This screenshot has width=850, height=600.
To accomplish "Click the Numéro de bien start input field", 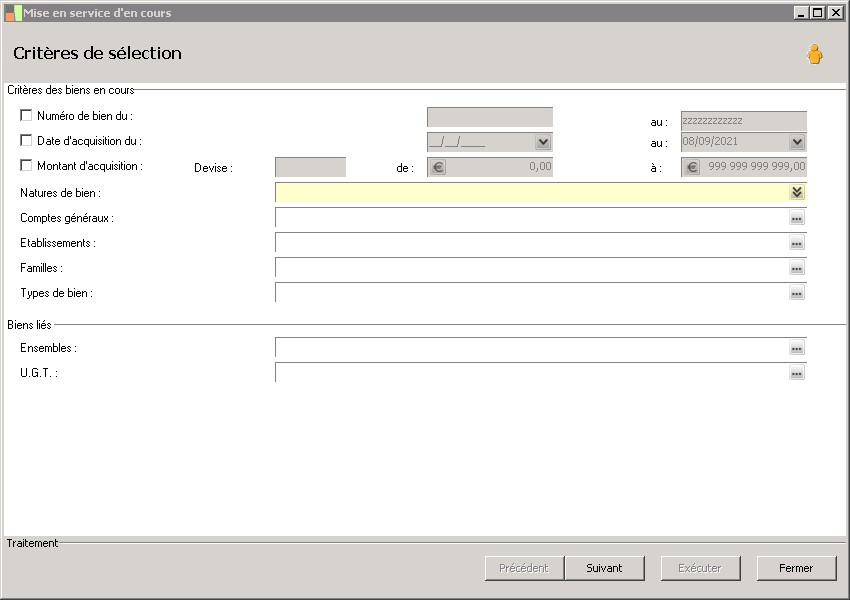I will pyautogui.click(x=490, y=117).
